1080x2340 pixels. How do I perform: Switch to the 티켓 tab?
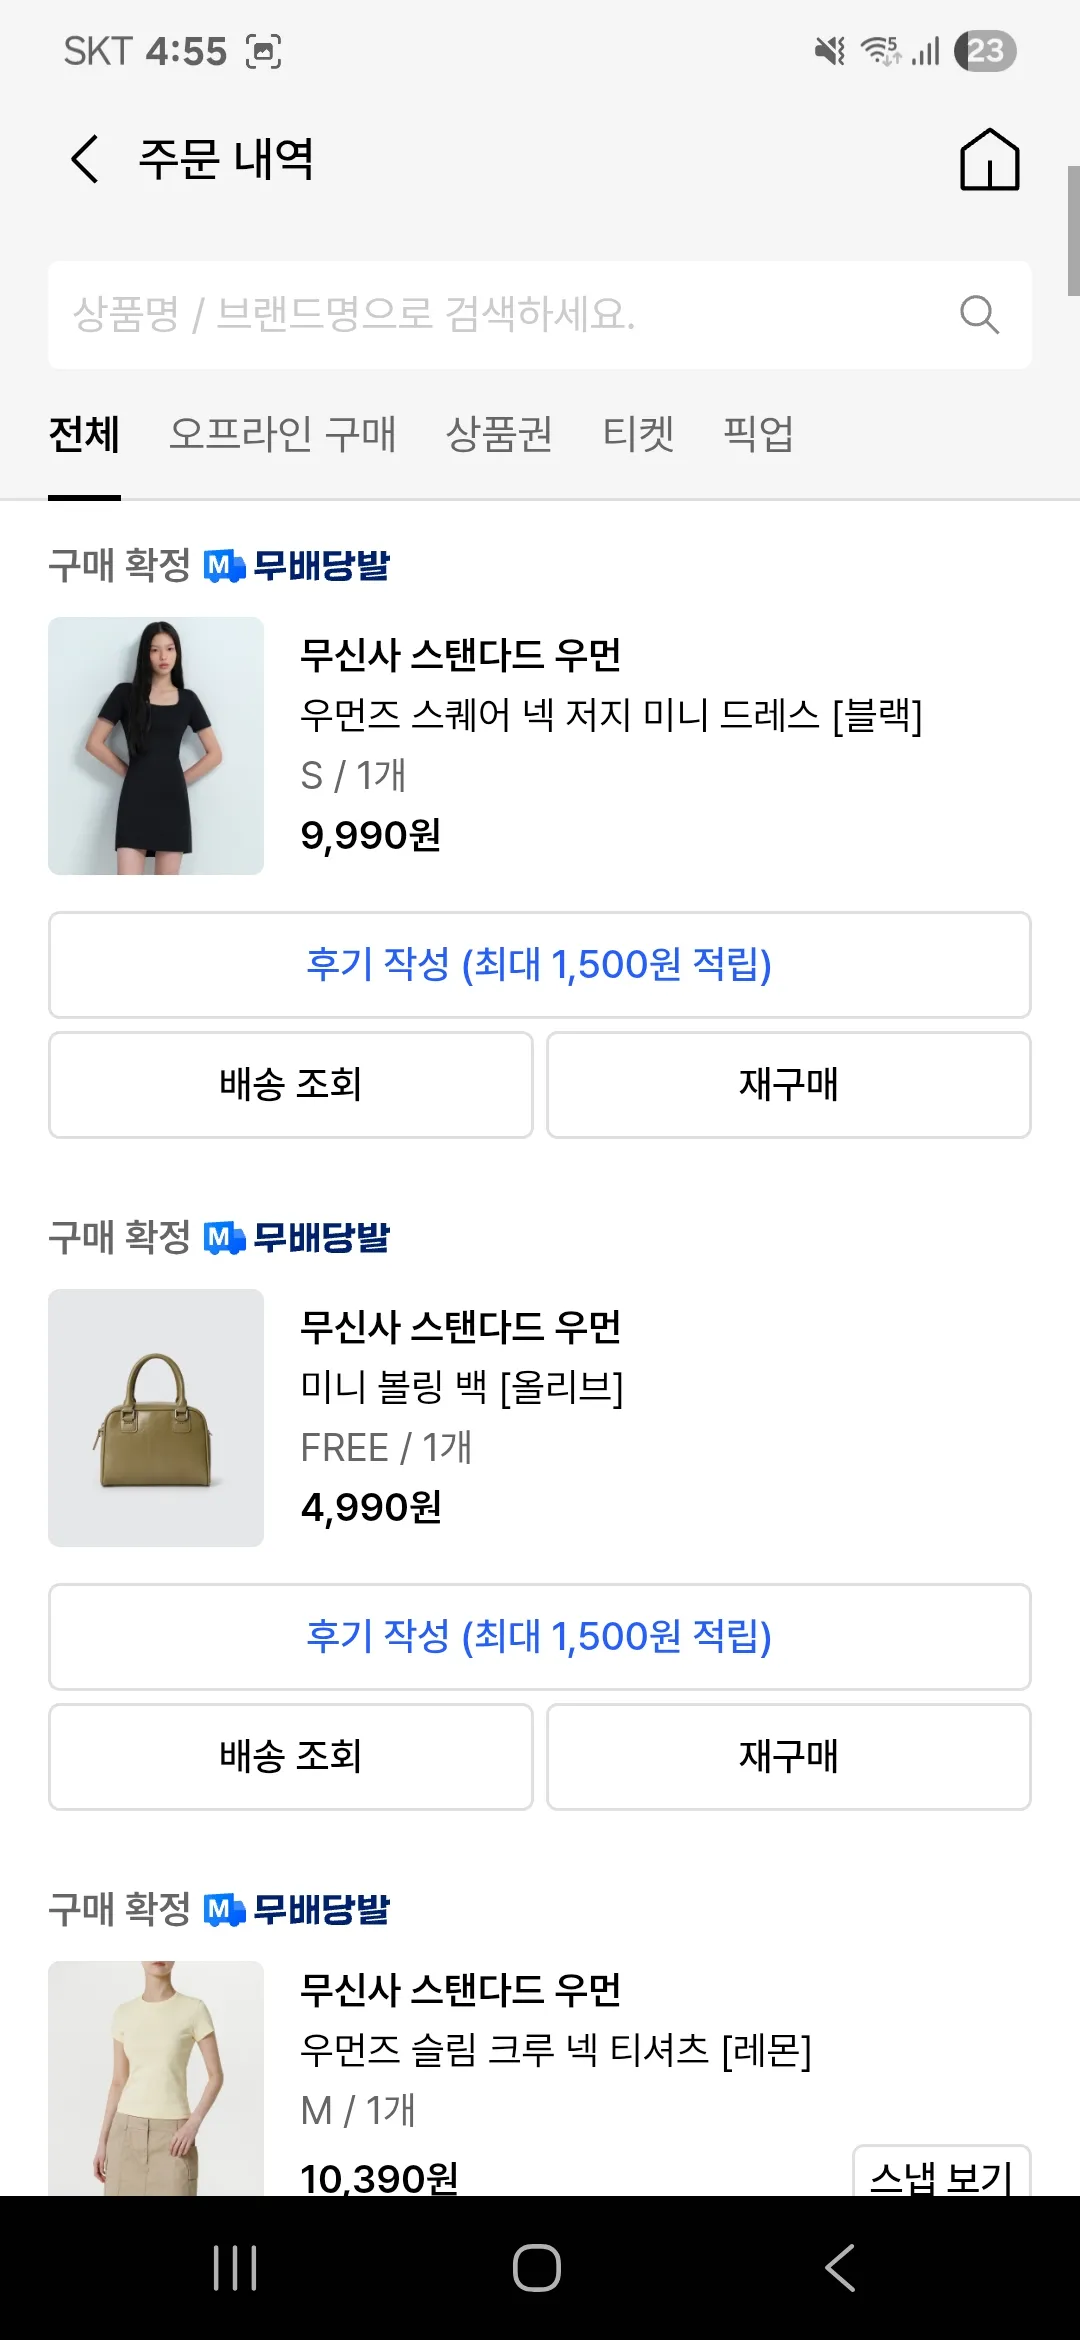click(x=638, y=434)
